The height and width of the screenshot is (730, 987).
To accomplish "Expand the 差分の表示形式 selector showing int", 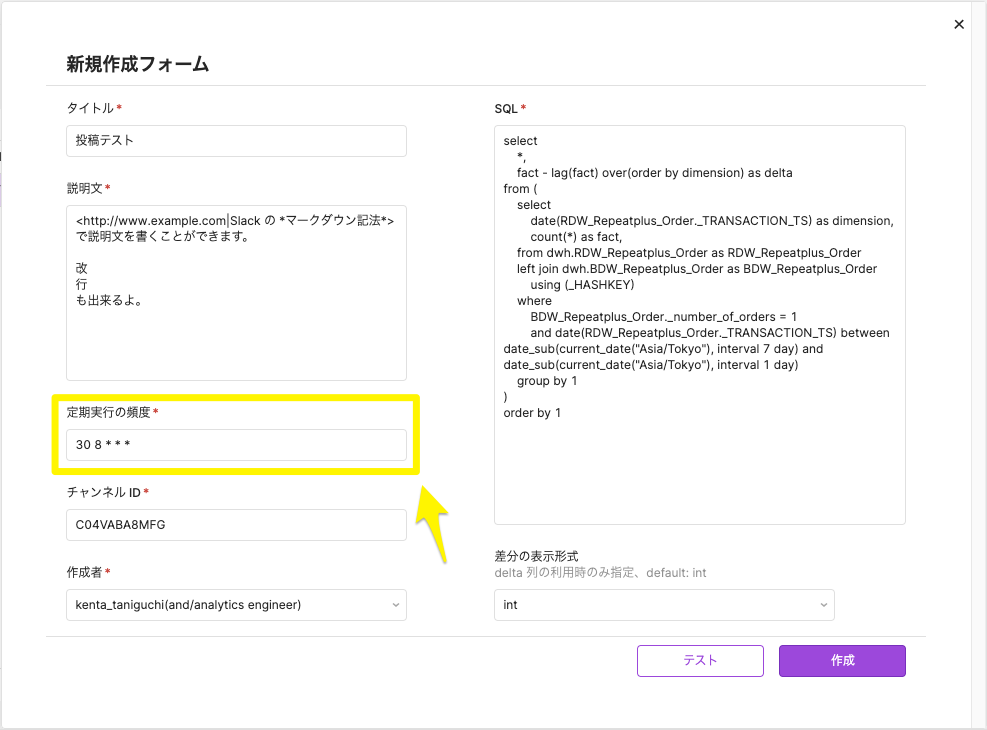I will click(663, 604).
